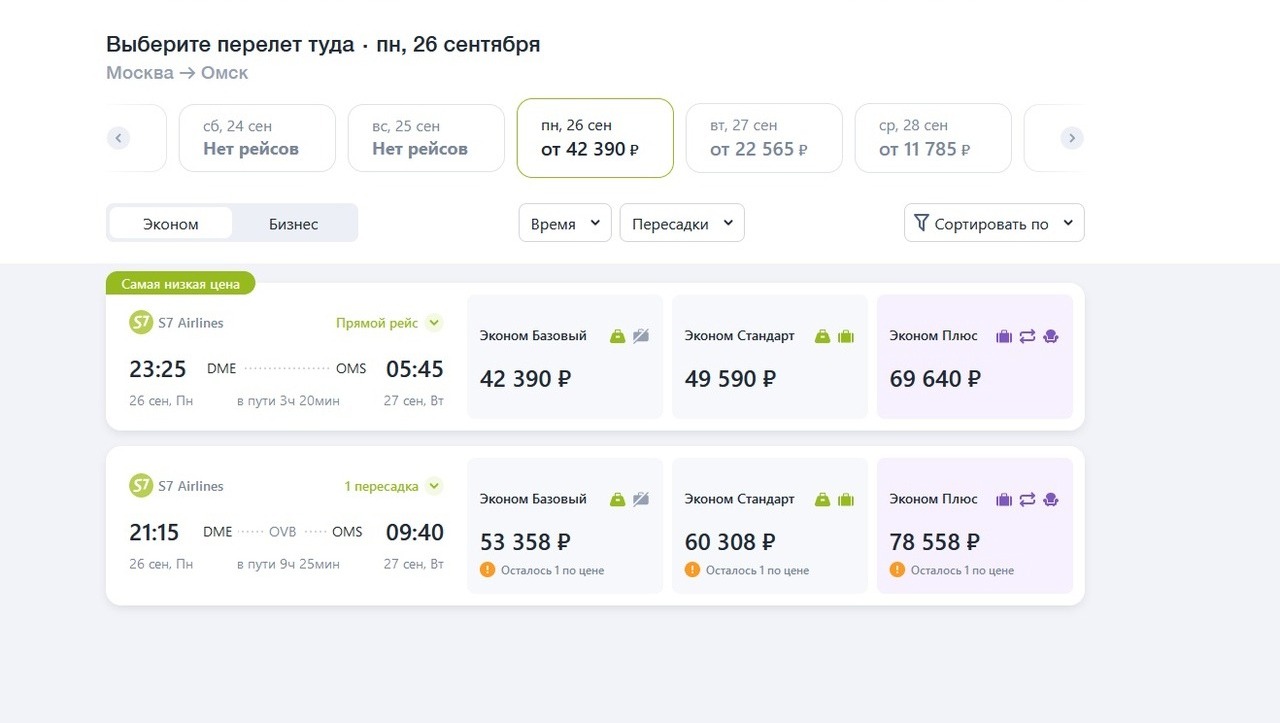Screen dimensions: 1280x723
Task: Click the seat icon in direct flight Эконом Плюс
Action: 1050,336
